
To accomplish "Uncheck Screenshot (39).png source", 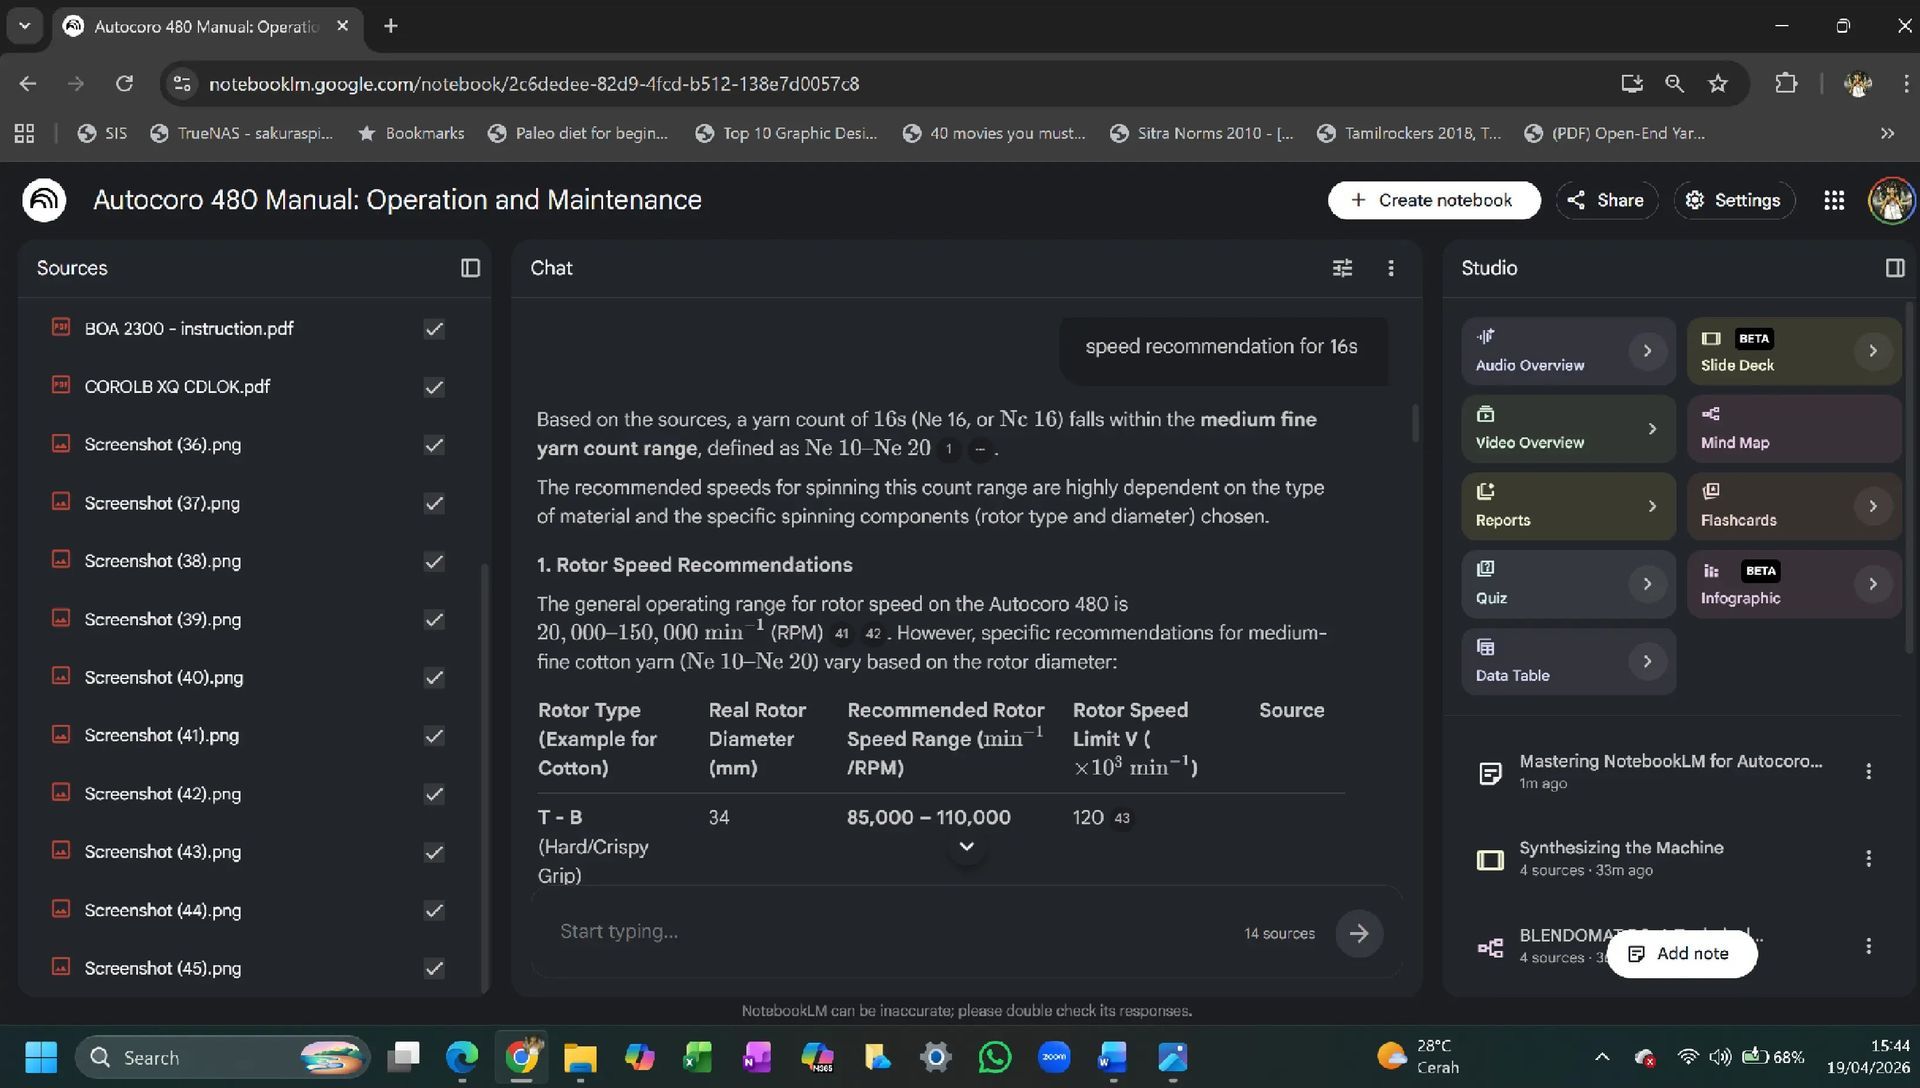I will (434, 619).
